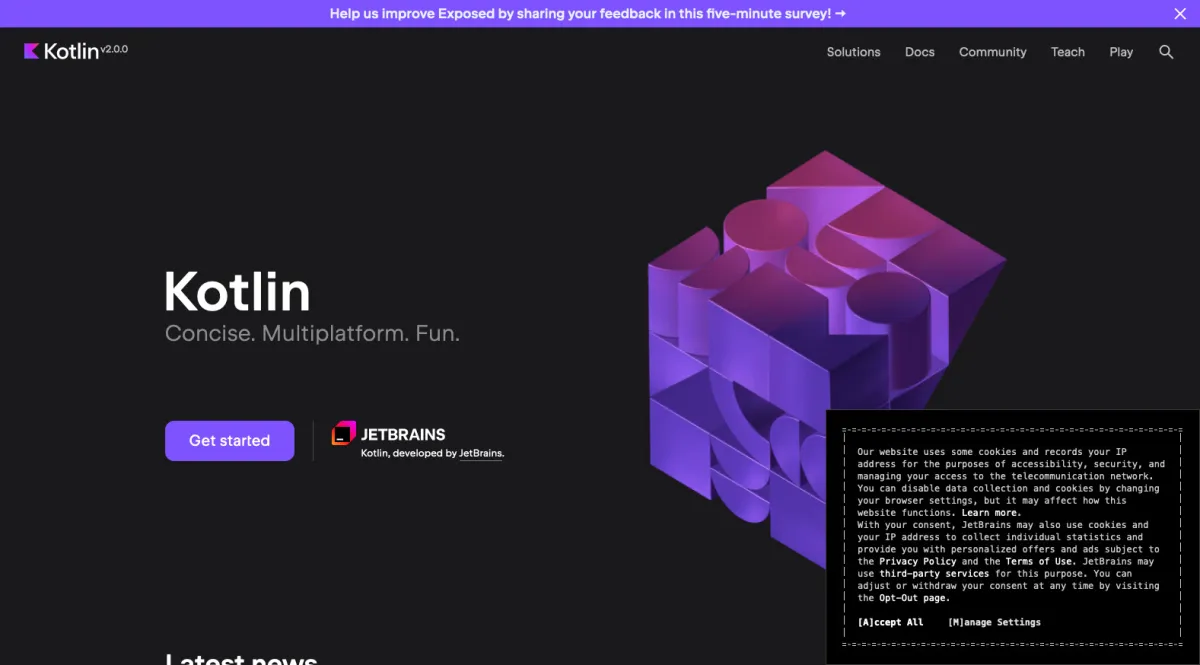The height and width of the screenshot is (665, 1200).
Task: Click the 'Concise. Multiplatform. Fun.' tagline
Action: tap(312, 334)
